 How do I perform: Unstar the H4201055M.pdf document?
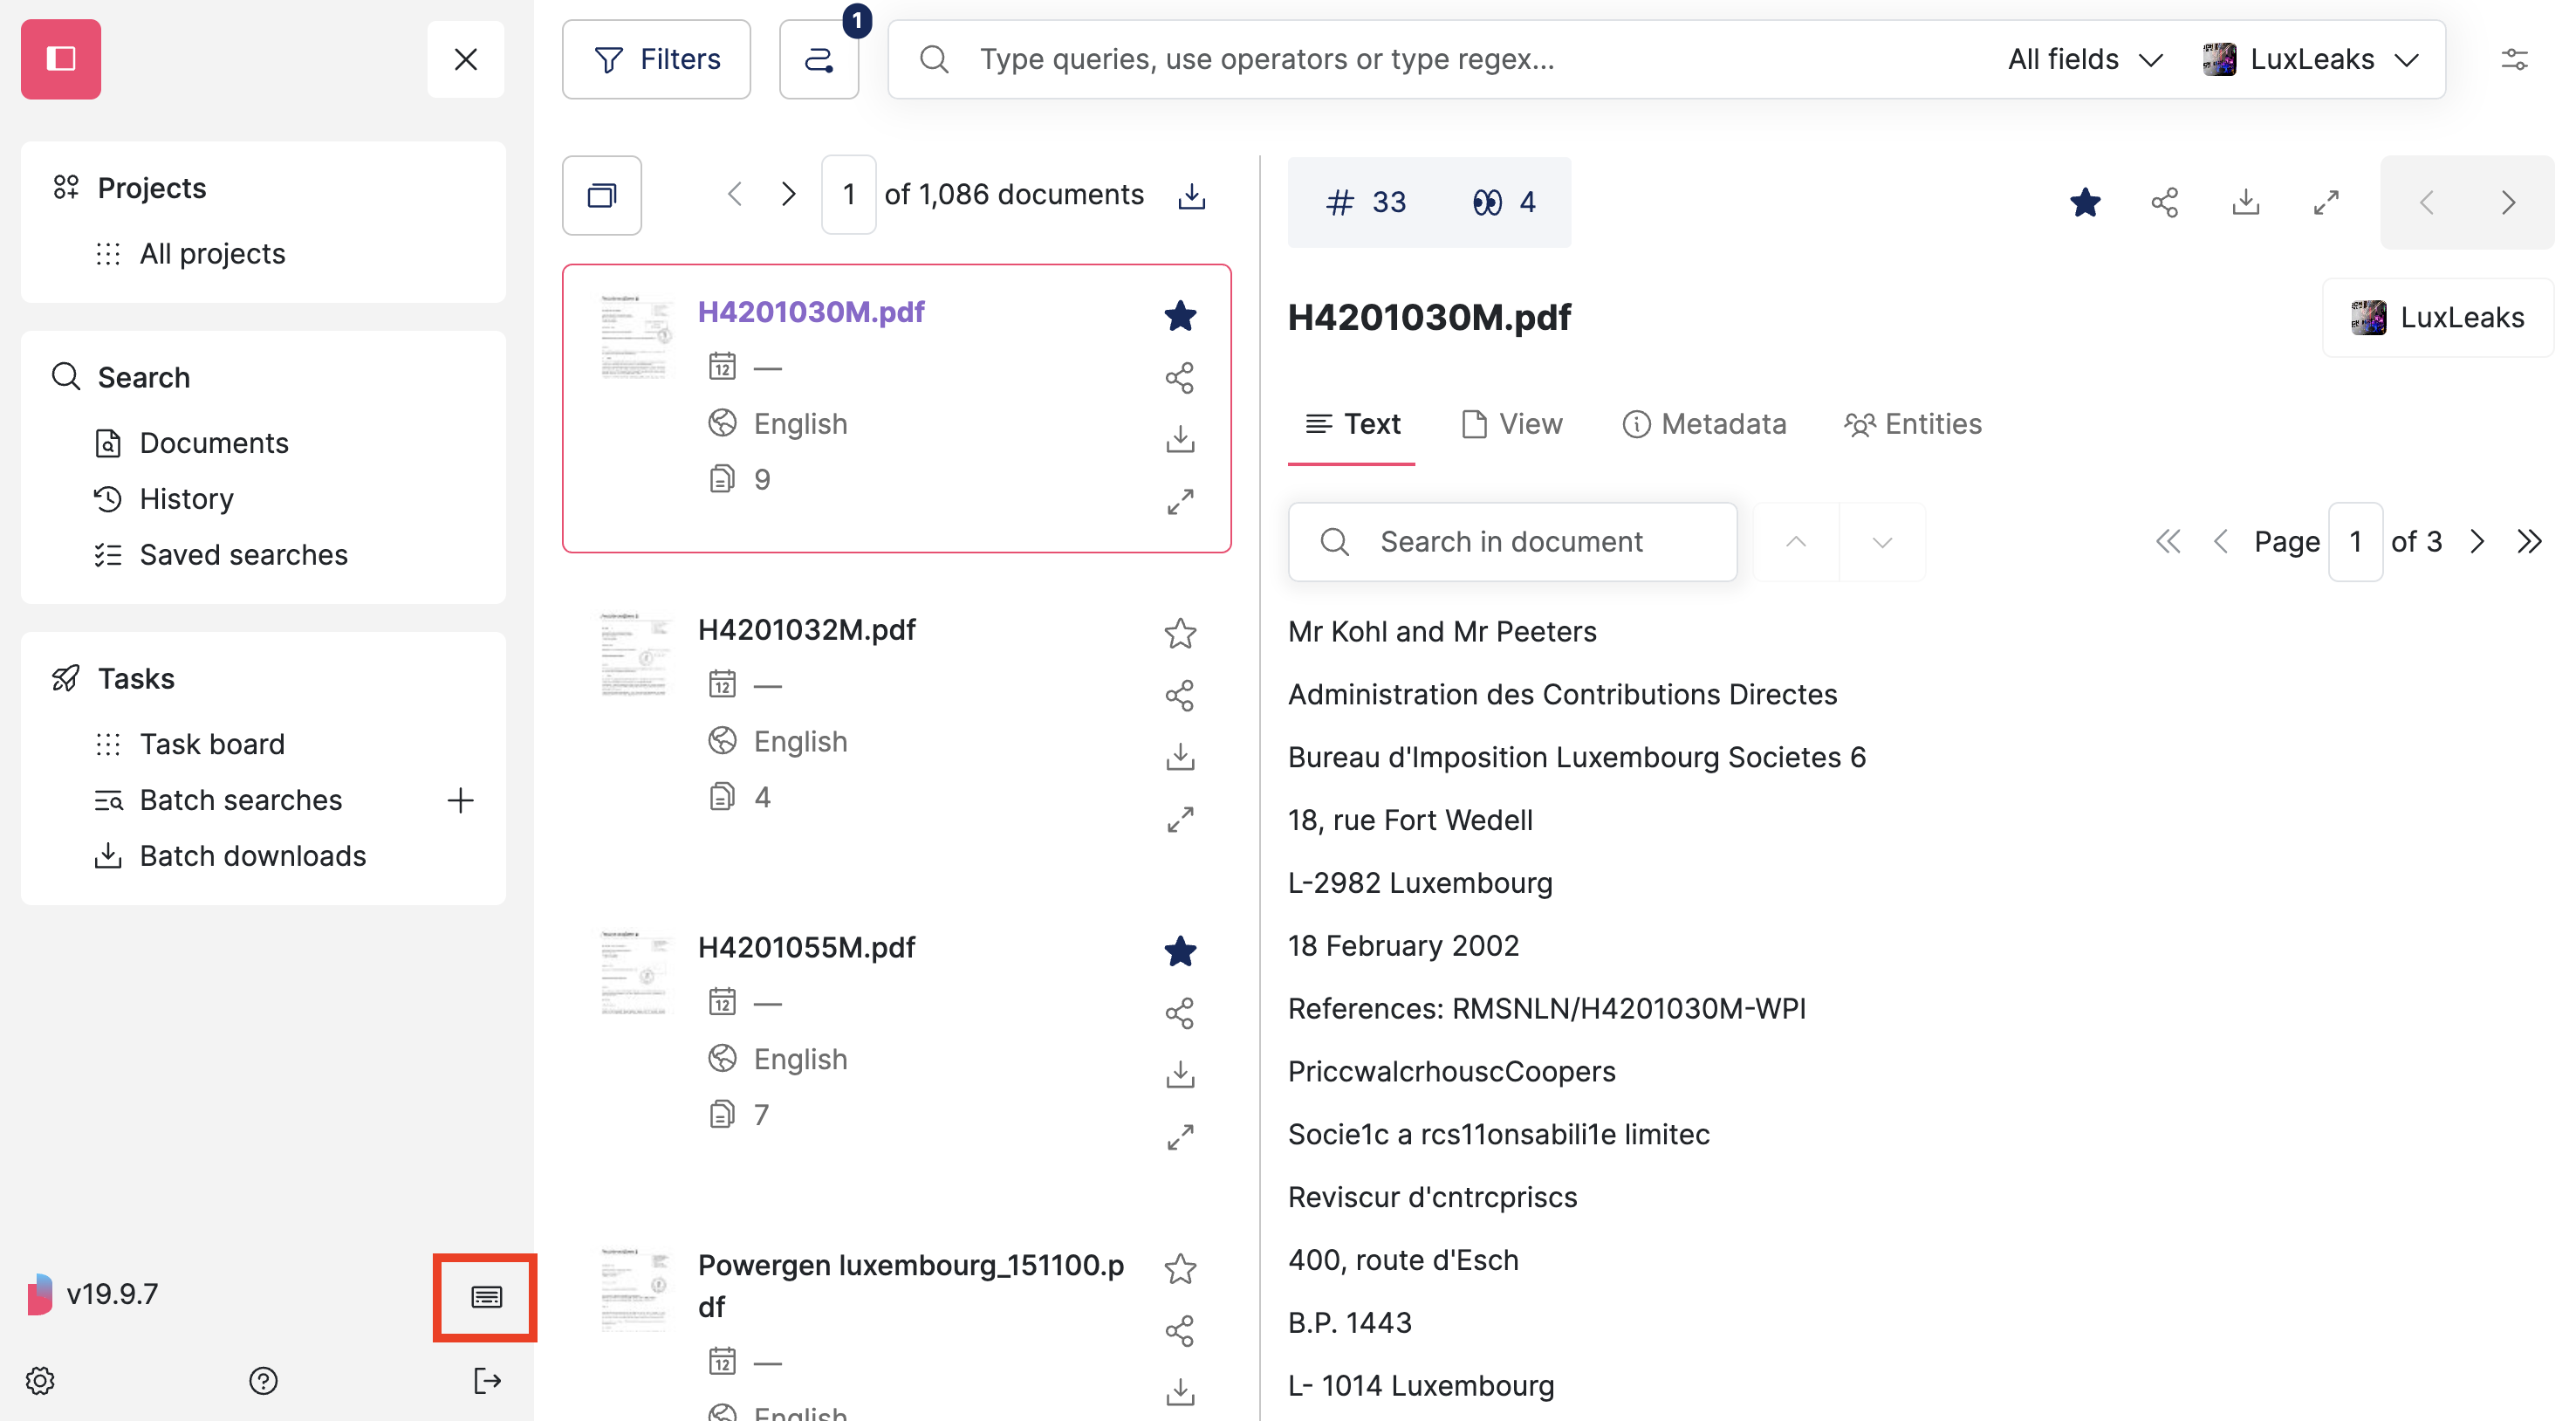1180,951
